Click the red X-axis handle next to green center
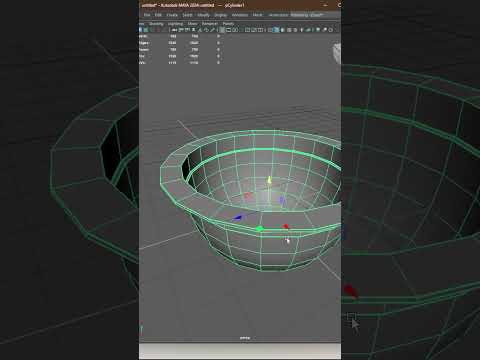Screen dimensions: 480x360 click(286, 226)
